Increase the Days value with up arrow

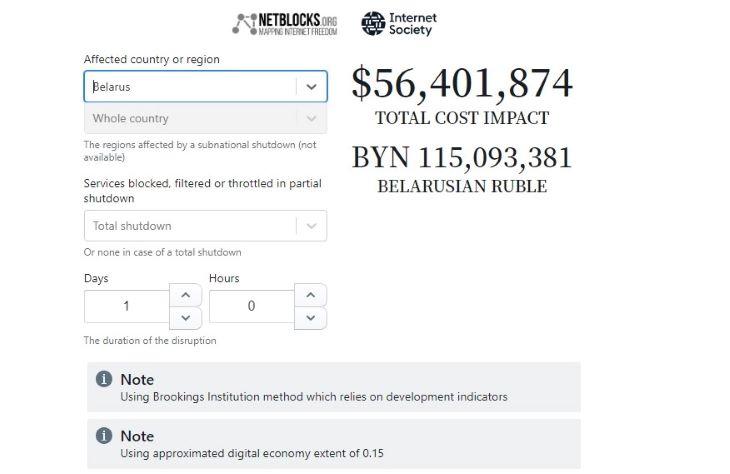coord(186,295)
